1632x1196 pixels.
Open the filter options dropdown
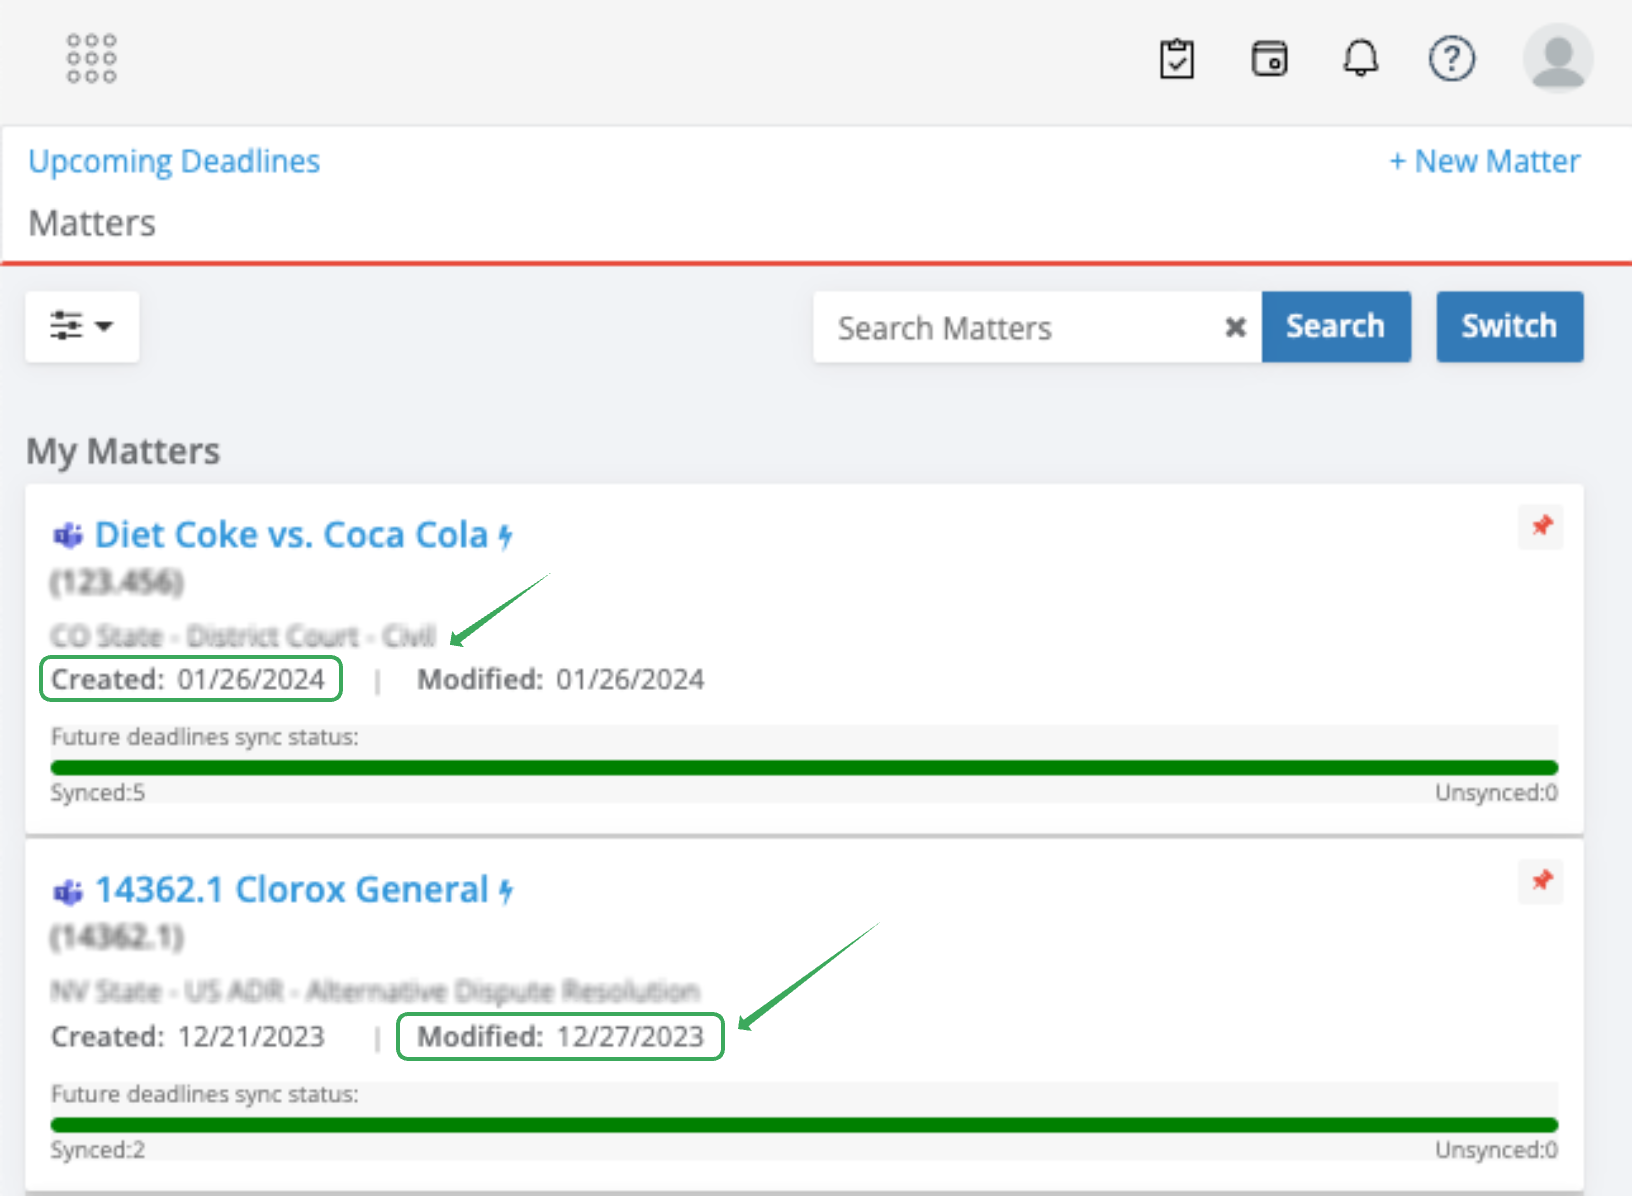click(82, 326)
